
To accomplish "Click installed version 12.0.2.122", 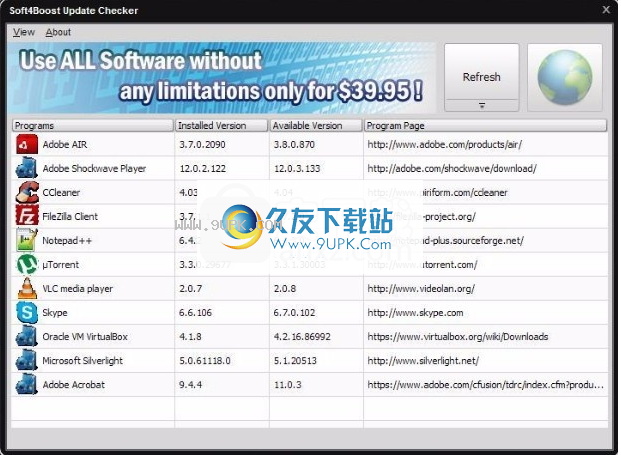I will (x=203, y=169).
